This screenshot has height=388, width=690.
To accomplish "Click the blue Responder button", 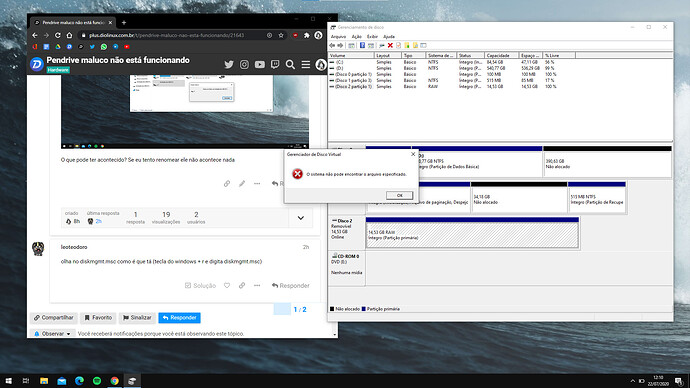I will tap(180, 318).
